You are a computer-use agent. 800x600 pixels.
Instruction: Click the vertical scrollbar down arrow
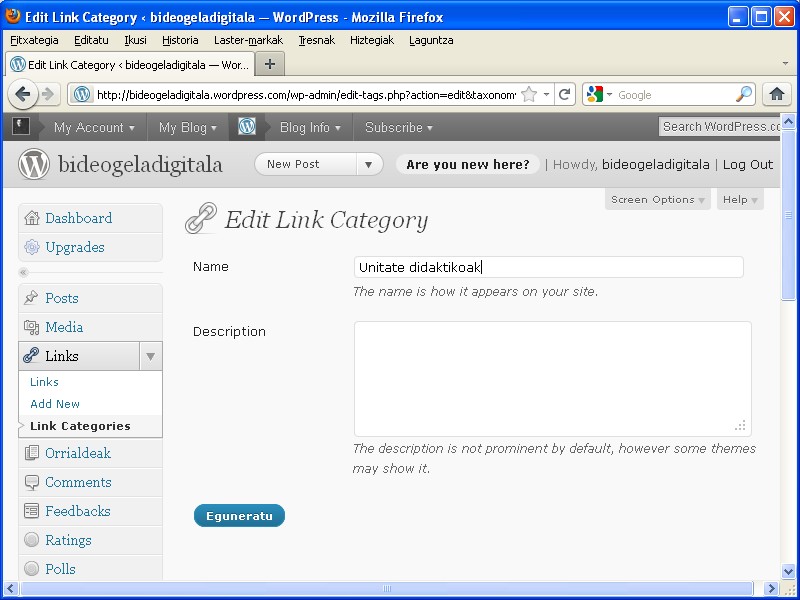788,571
